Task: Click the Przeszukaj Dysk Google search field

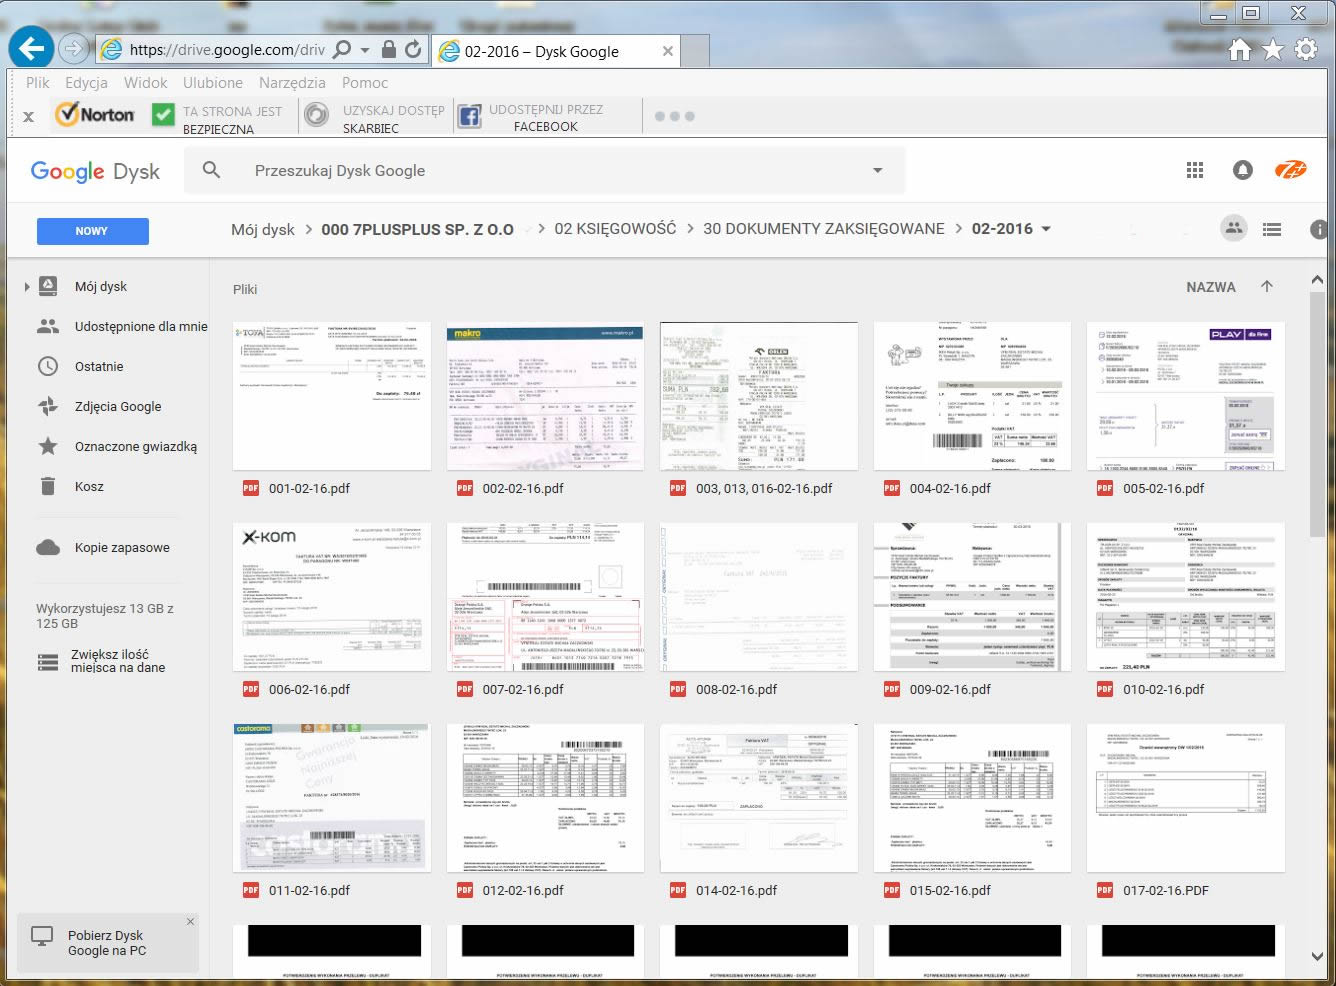Action: pyautogui.click(x=545, y=171)
